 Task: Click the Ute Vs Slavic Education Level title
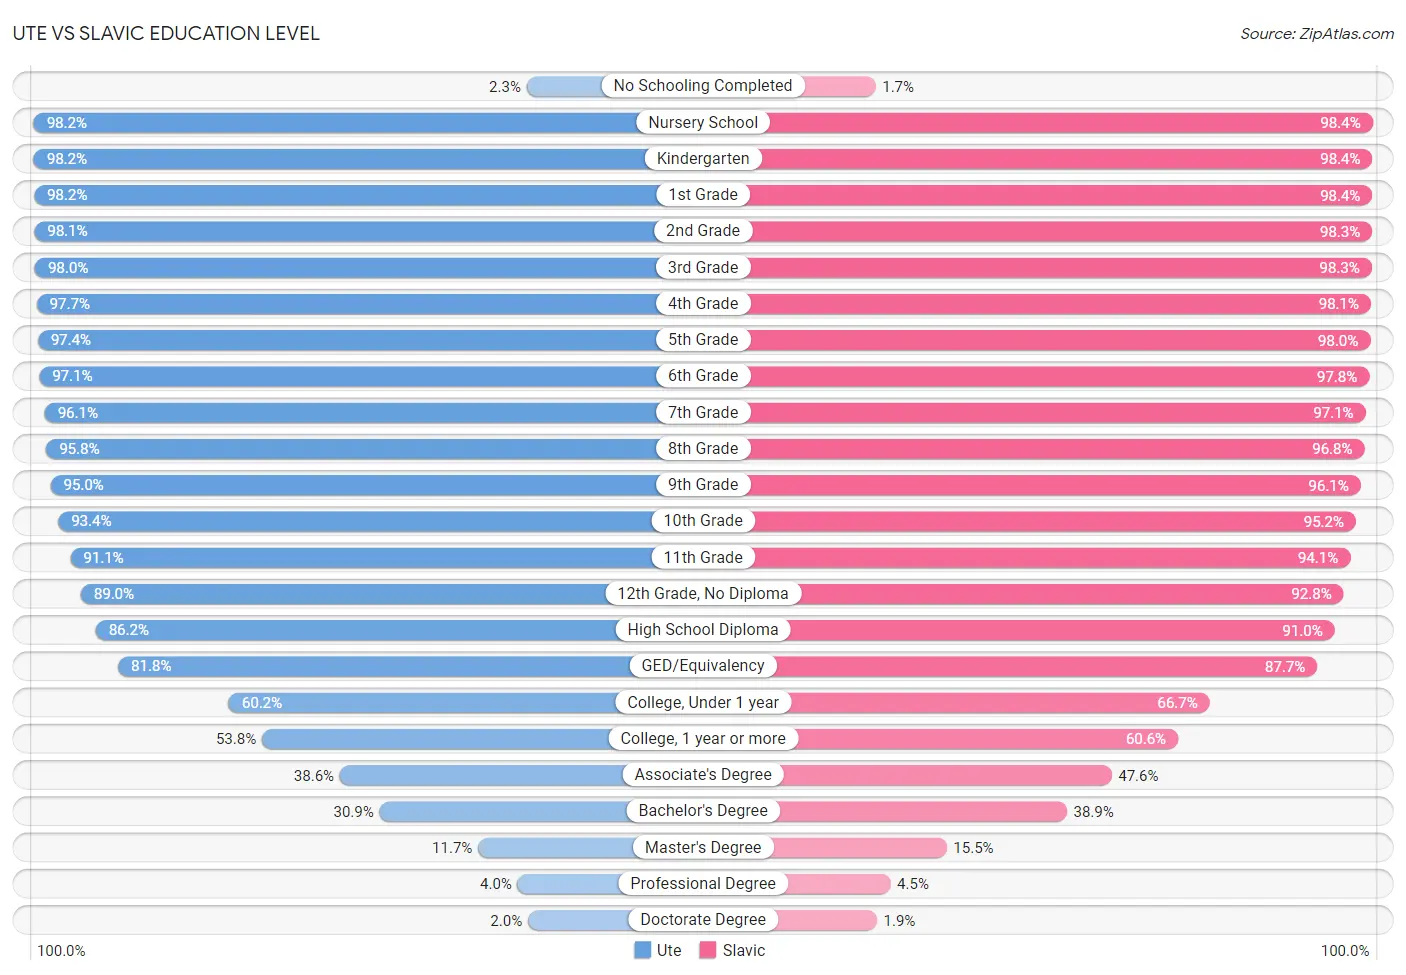pos(166,33)
